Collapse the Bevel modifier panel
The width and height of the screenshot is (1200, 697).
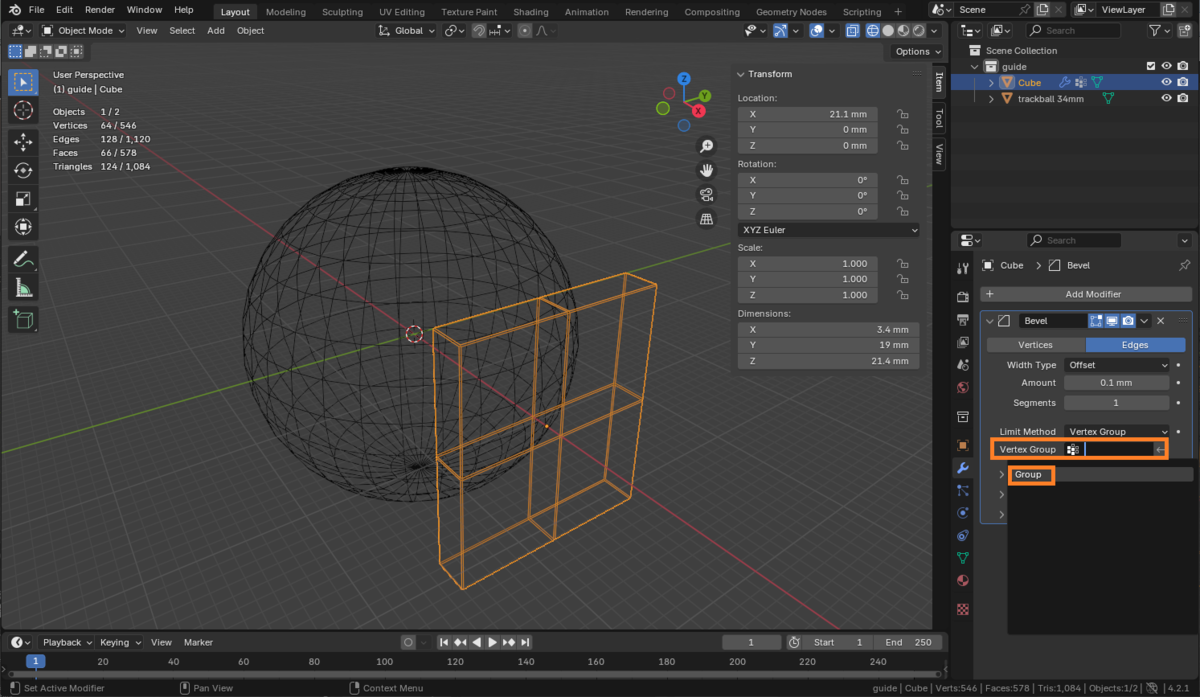tap(990, 321)
